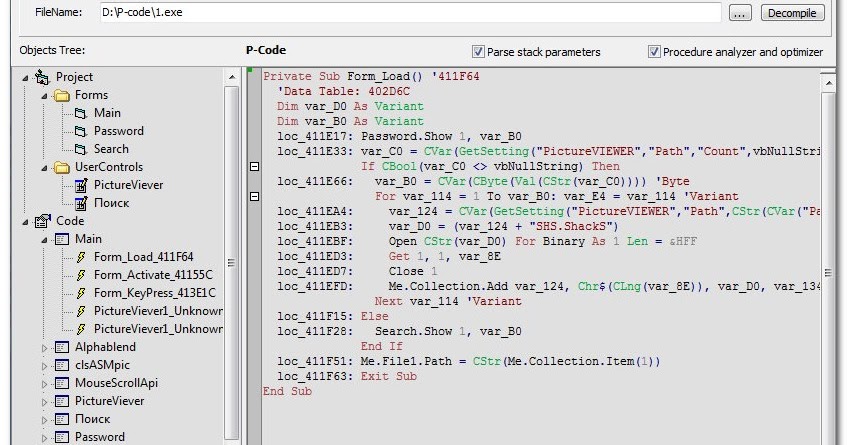Select the MouseScrollApi code module

coord(116,383)
